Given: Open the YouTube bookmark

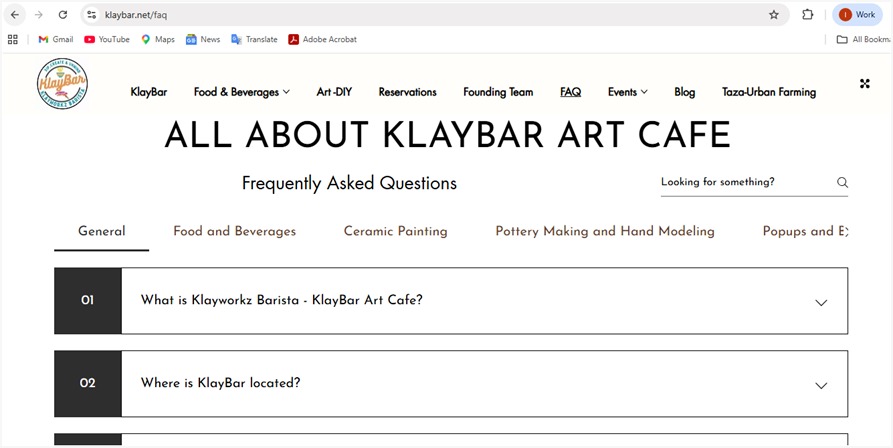Looking at the screenshot, I should tap(106, 39).
